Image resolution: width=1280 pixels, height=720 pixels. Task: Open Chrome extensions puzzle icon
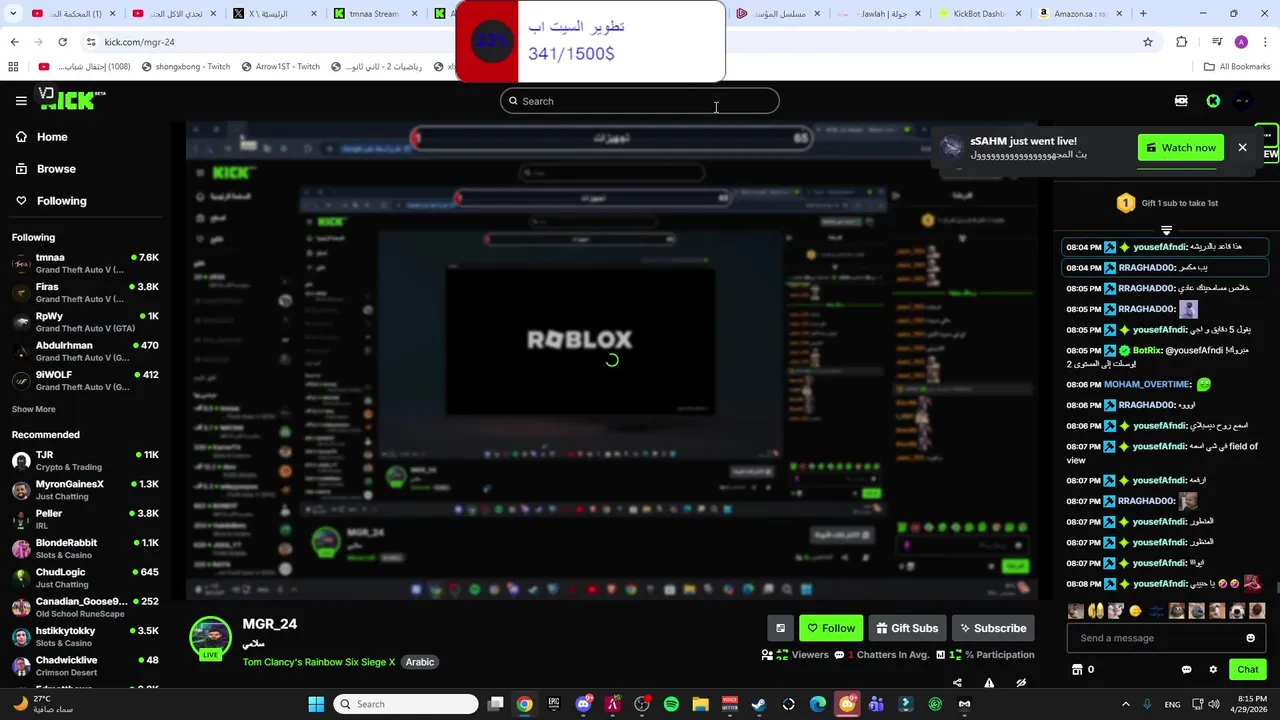coord(1181,42)
